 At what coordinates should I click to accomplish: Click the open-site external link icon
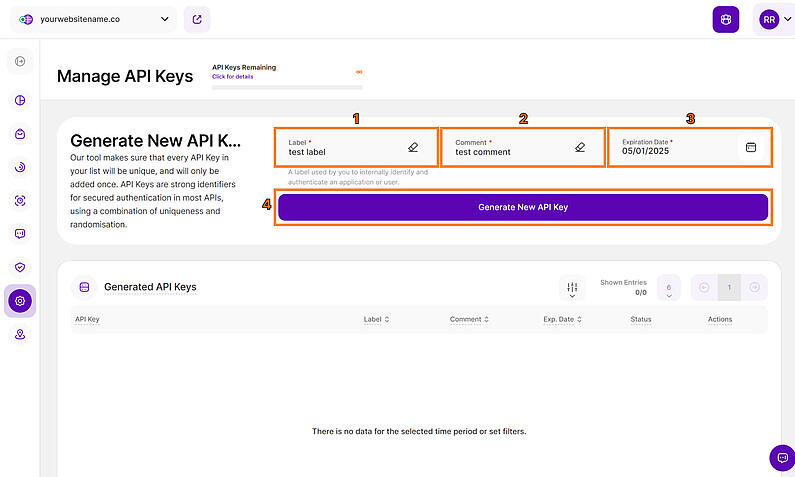tap(197, 19)
